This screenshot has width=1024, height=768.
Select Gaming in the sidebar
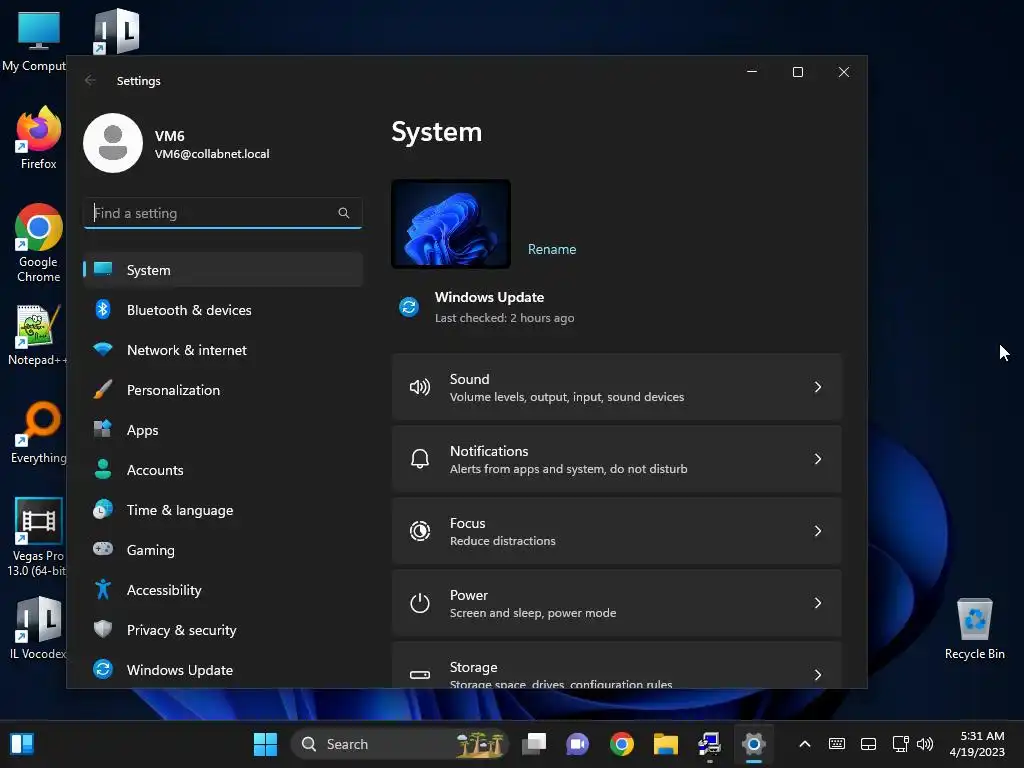[223, 550]
